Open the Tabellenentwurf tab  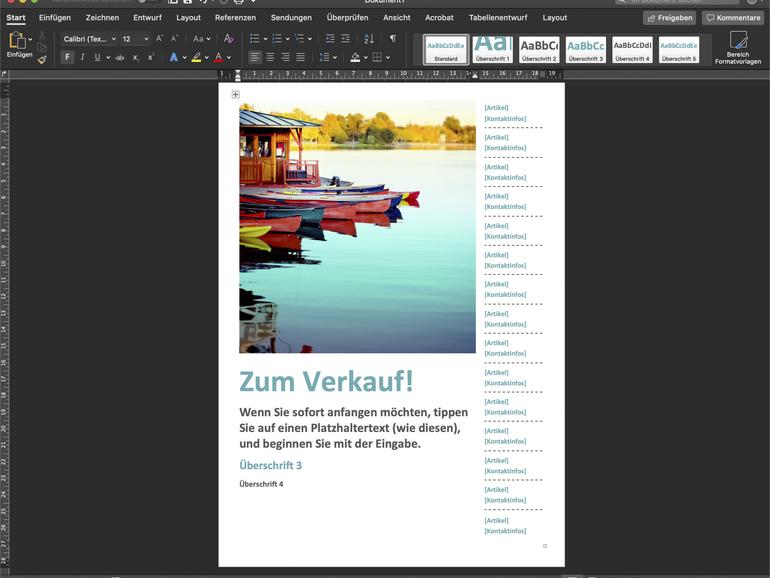click(x=498, y=18)
